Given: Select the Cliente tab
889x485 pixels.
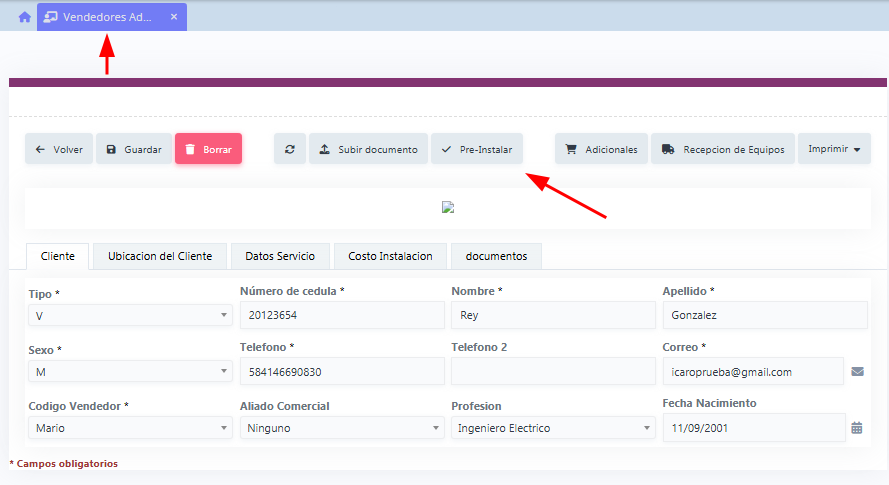Looking at the screenshot, I should click(x=58, y=256).
